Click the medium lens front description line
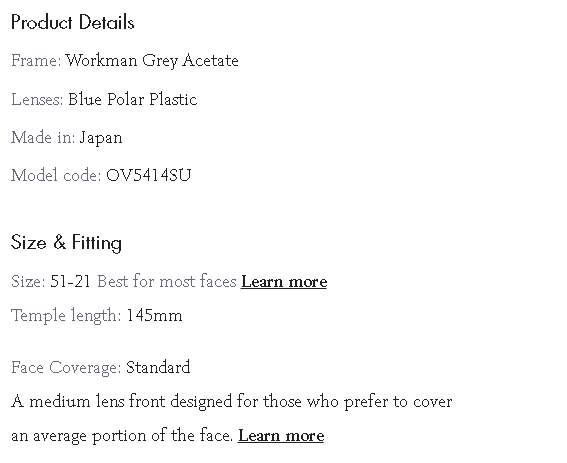Screen dimensions: 567x463 pyautogui.click(x=232, y=402)
